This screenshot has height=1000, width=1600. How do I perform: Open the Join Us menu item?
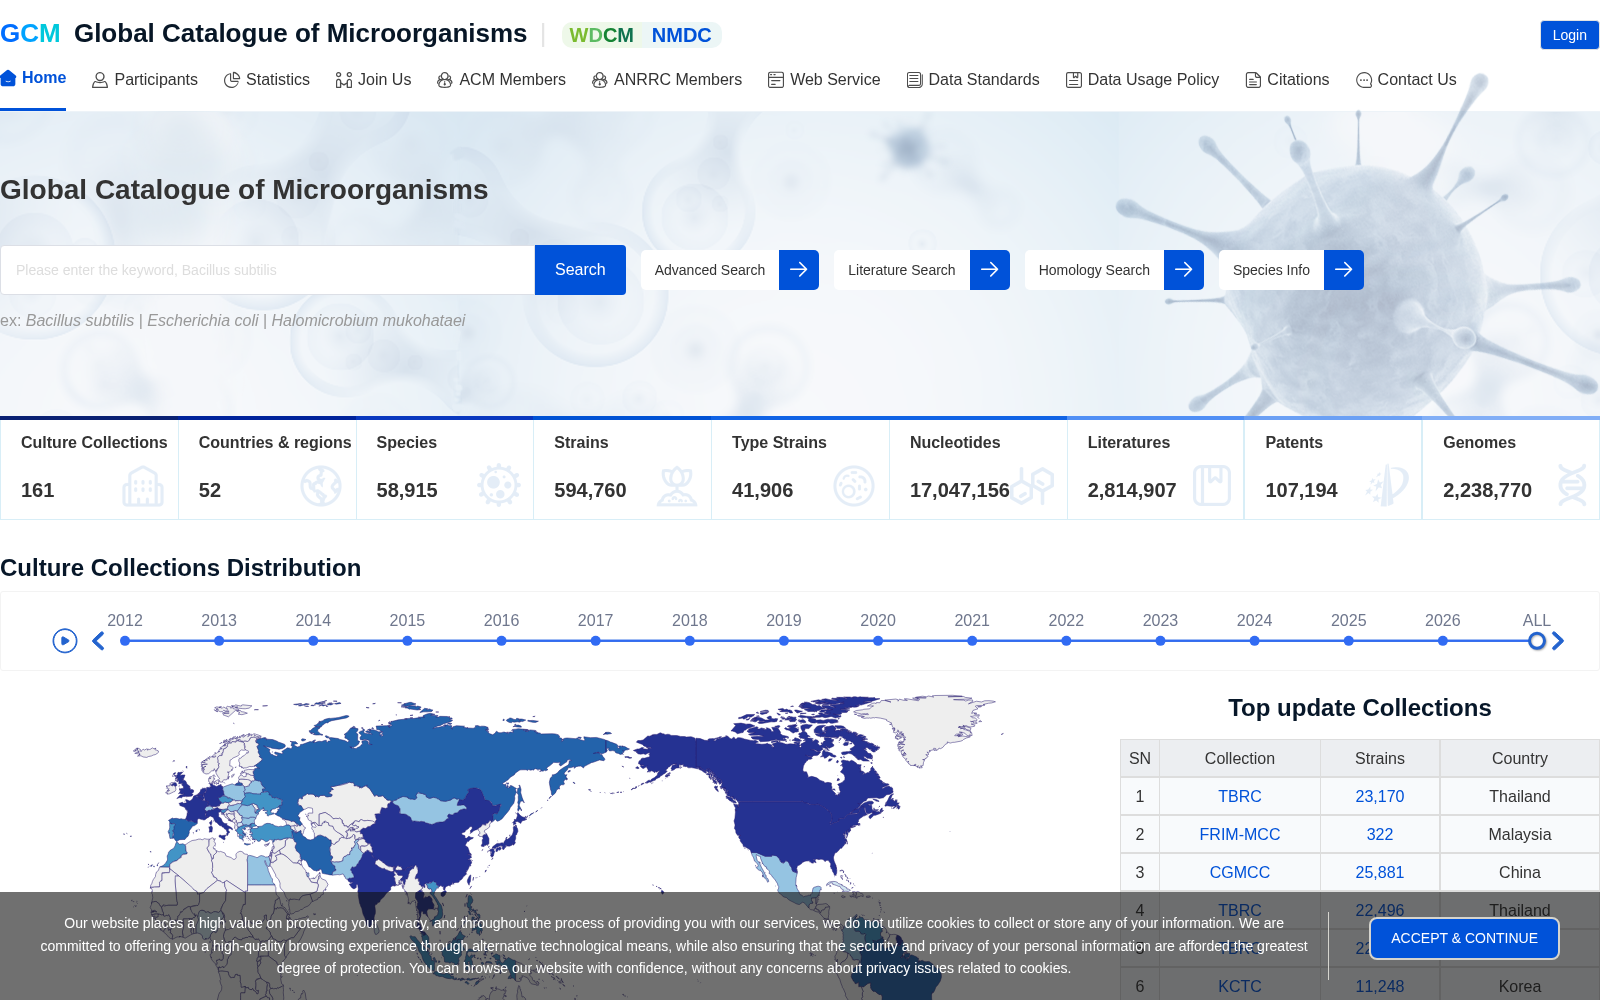coord(373,80)
